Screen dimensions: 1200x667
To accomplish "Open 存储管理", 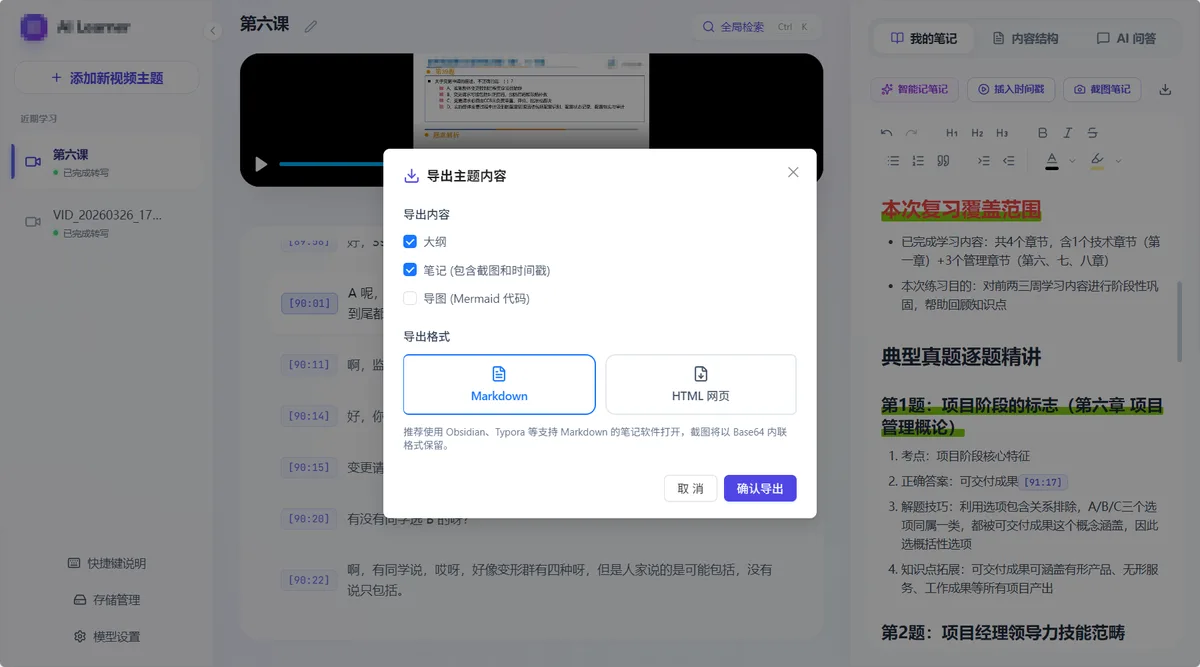I will 106,600.
